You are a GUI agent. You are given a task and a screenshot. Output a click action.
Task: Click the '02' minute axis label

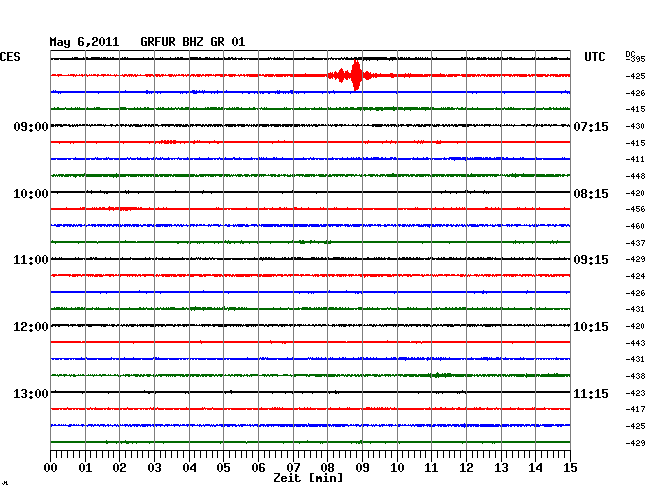click(119, 467)
